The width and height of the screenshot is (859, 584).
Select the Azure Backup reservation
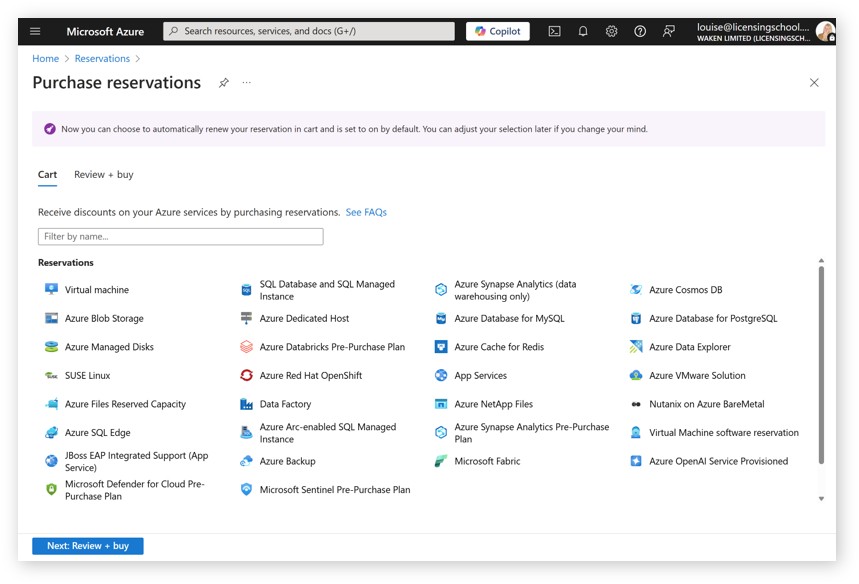pos(288,461)
